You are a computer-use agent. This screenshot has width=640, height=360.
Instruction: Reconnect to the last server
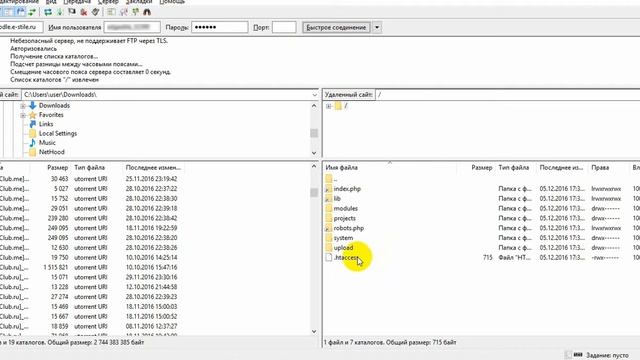click(96, 12)
